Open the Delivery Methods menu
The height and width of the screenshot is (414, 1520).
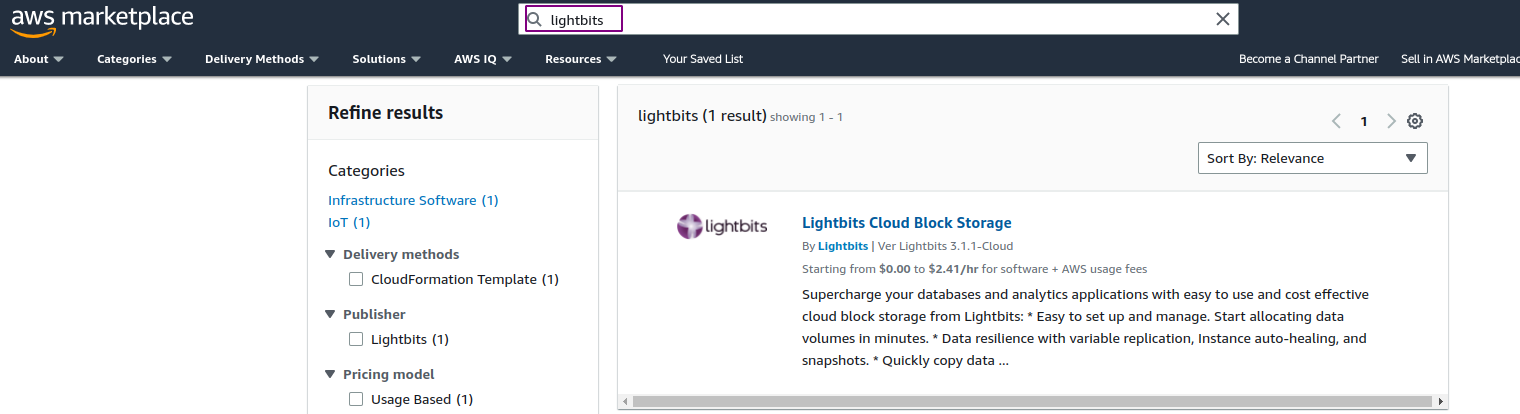pyautogui.click(x=262, y=59)
